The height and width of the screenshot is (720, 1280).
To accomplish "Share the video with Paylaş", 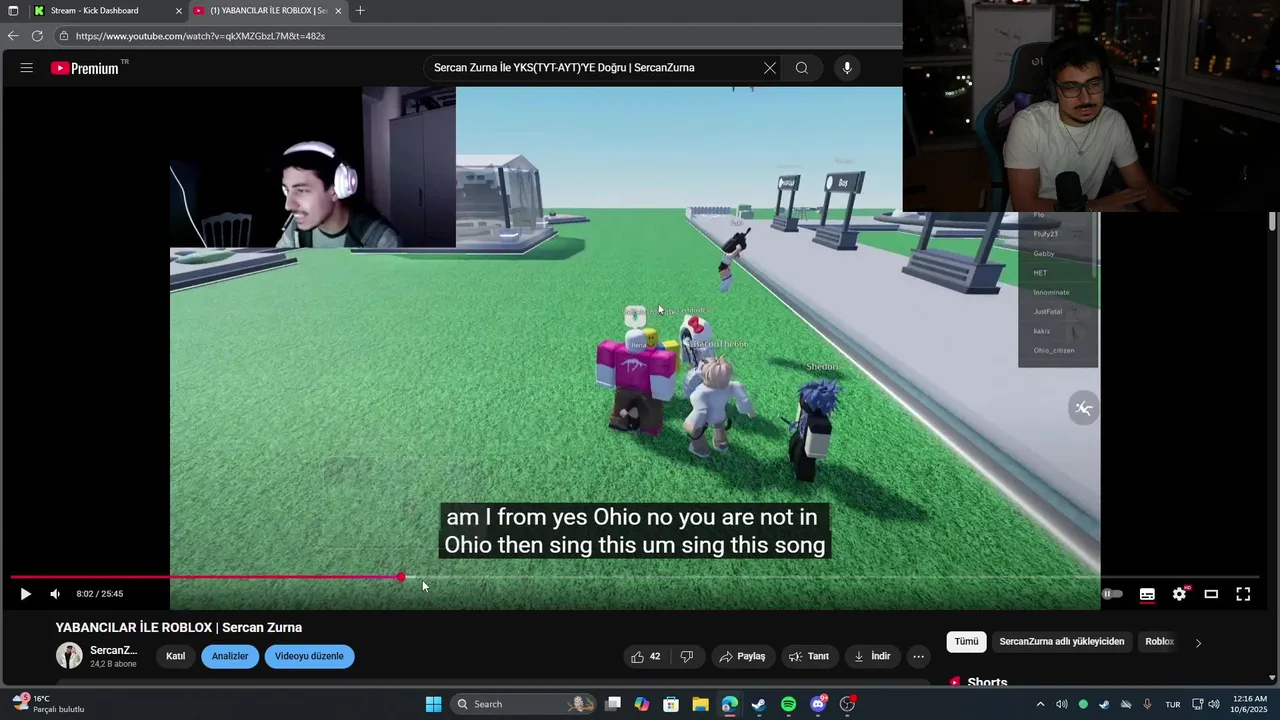I will coord(742,656).
